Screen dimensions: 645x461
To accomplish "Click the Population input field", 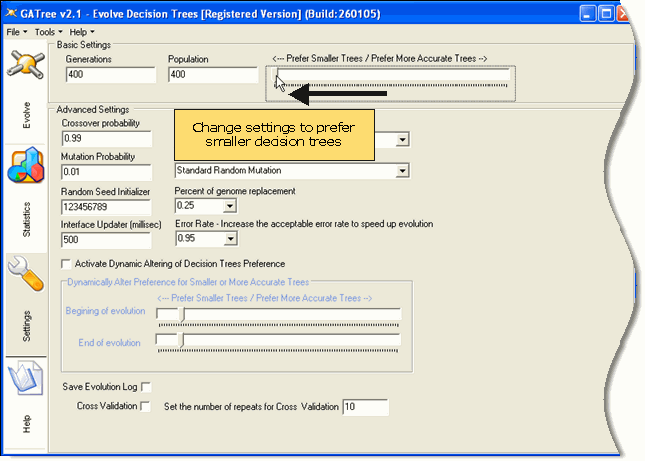I will pos(213,75).
